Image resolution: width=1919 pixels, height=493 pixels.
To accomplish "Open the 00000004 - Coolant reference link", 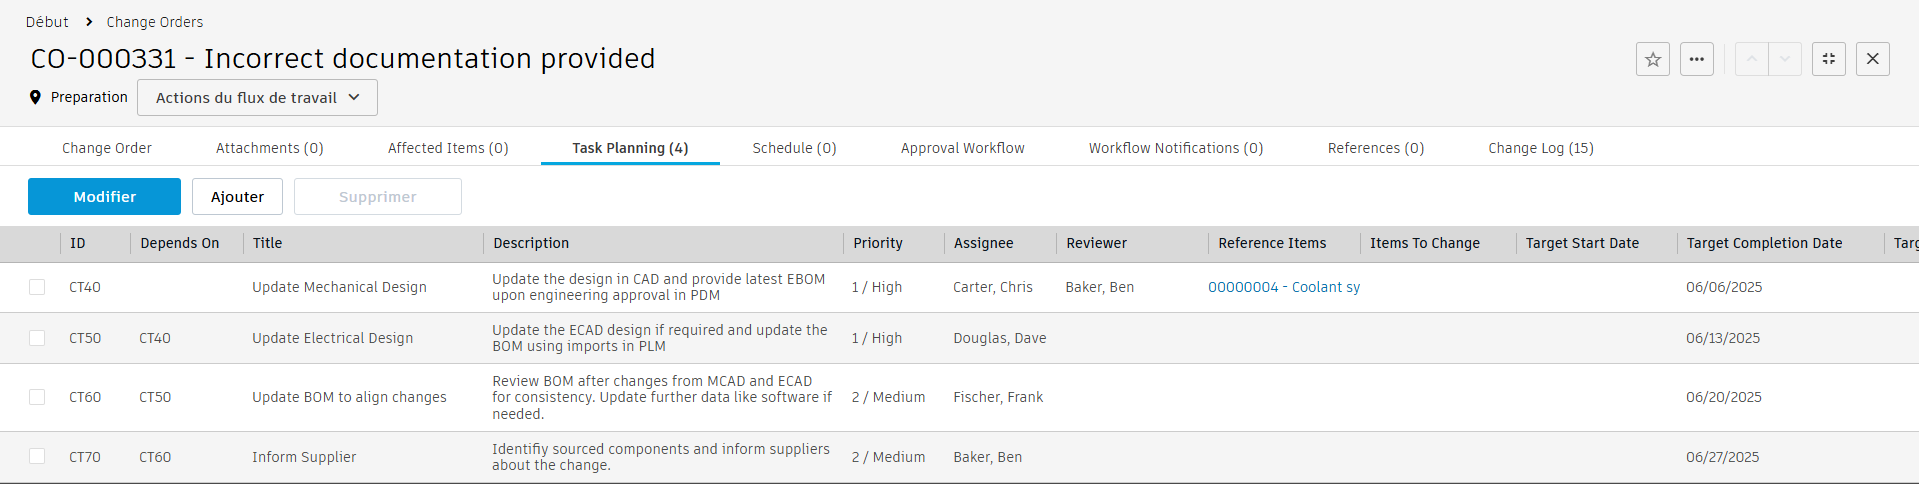I will point(1283,287).
